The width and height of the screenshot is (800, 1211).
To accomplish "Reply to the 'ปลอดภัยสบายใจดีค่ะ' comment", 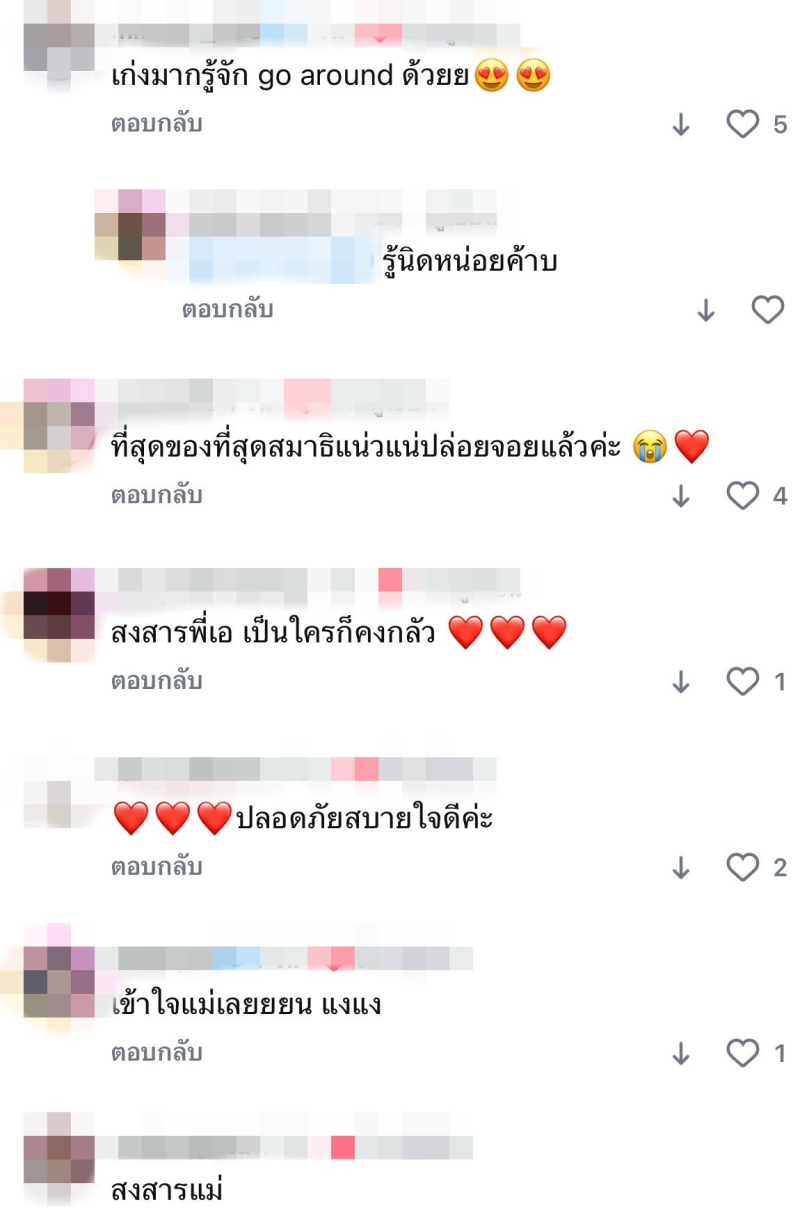I will click(156, 867).
